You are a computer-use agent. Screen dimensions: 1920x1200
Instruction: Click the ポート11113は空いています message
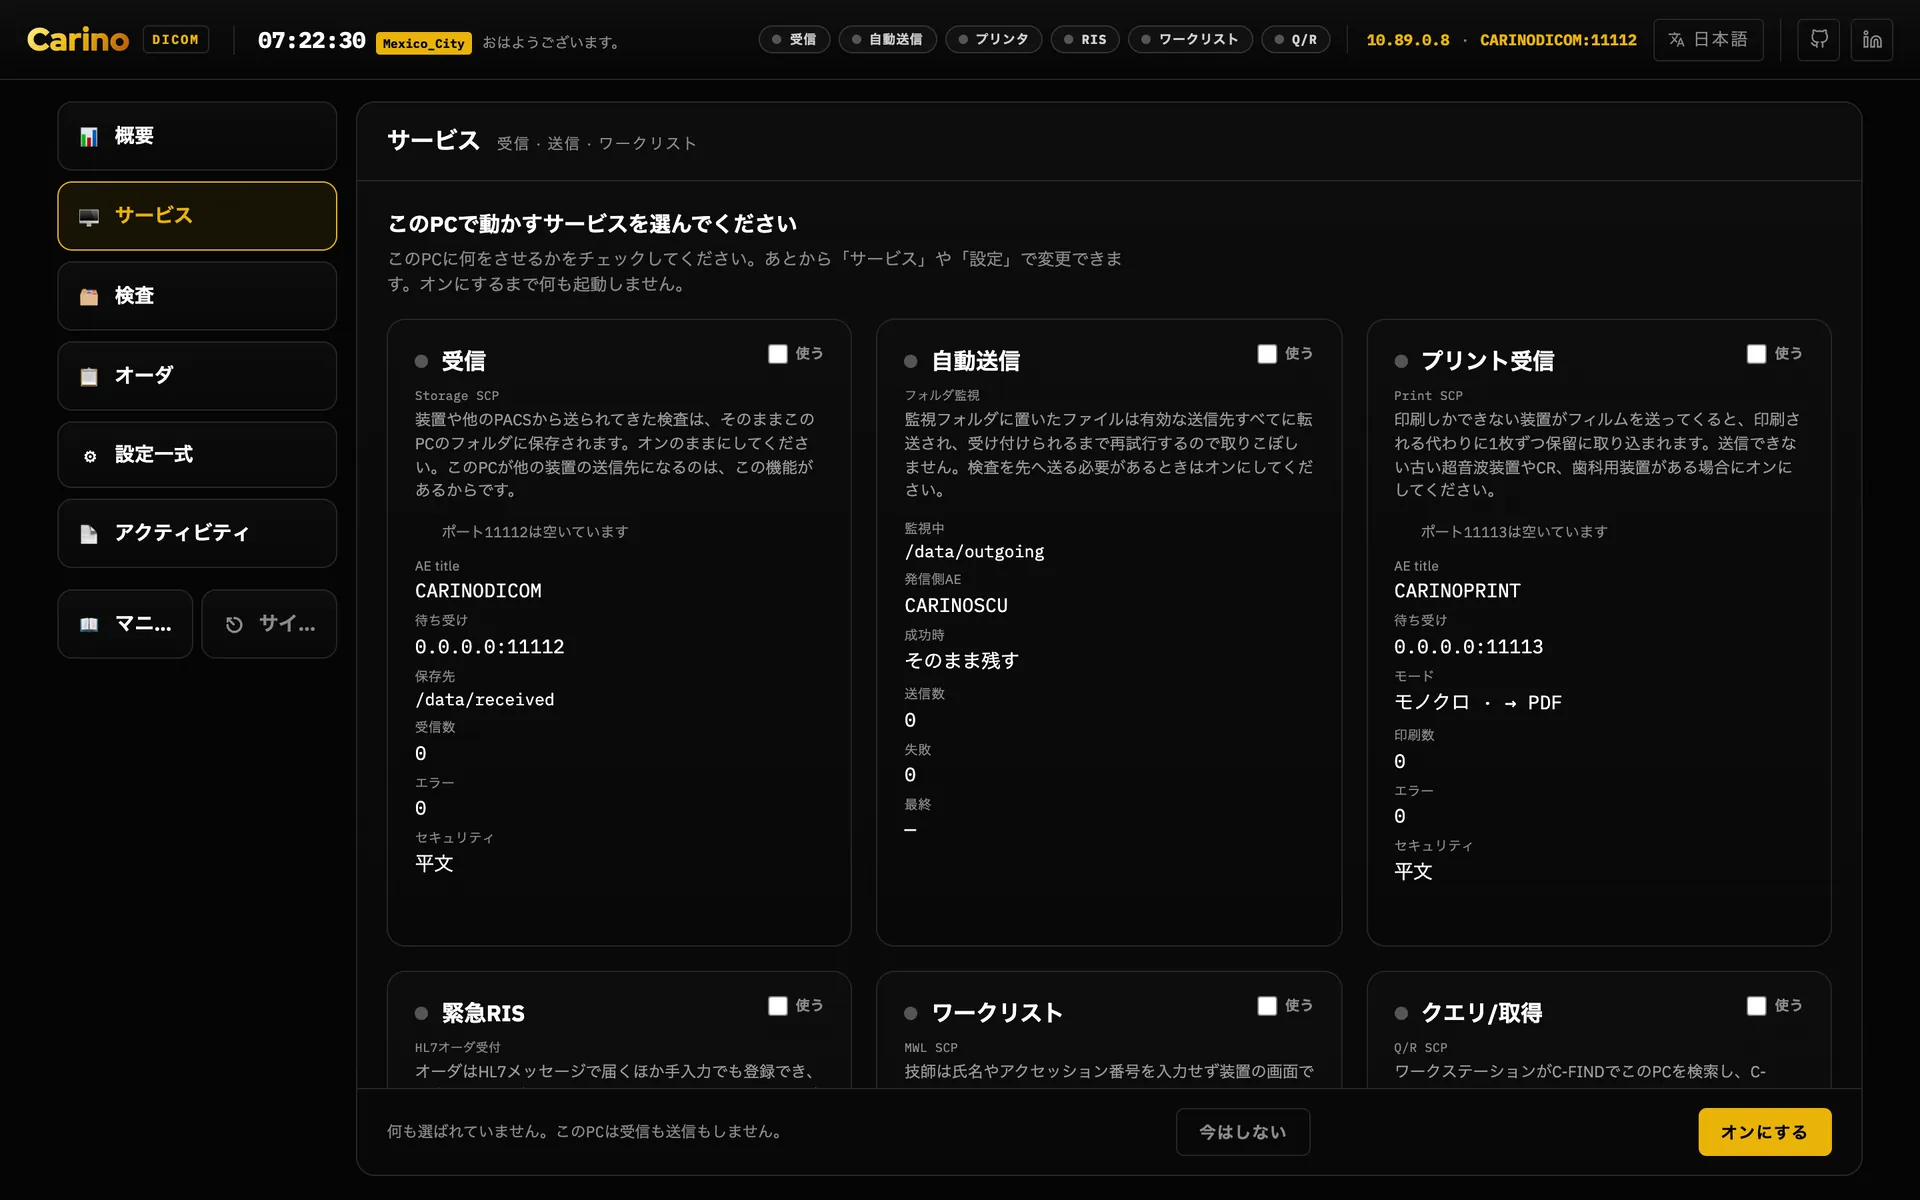click(1514, 532)
